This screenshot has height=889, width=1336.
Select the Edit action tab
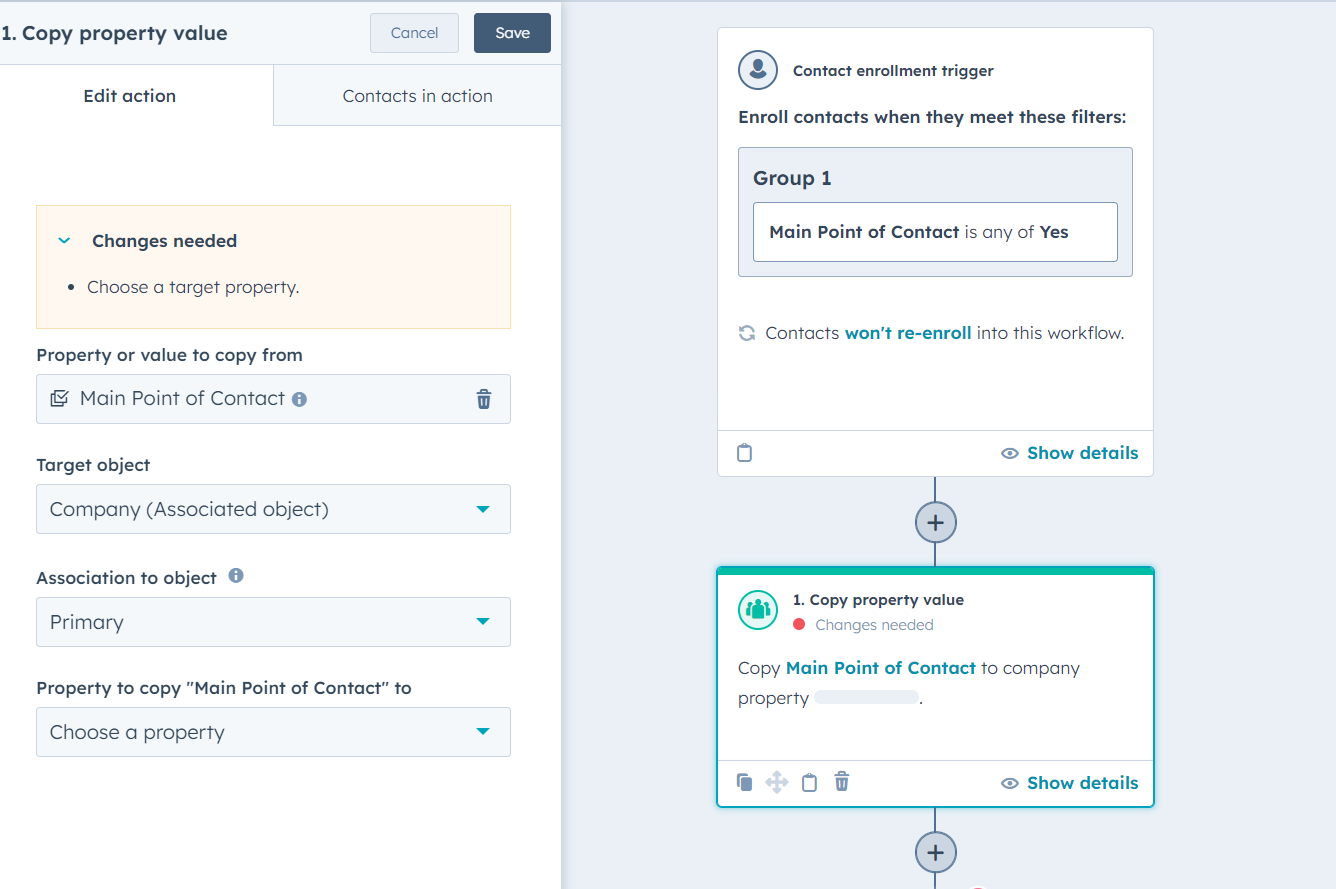(129, 95)
